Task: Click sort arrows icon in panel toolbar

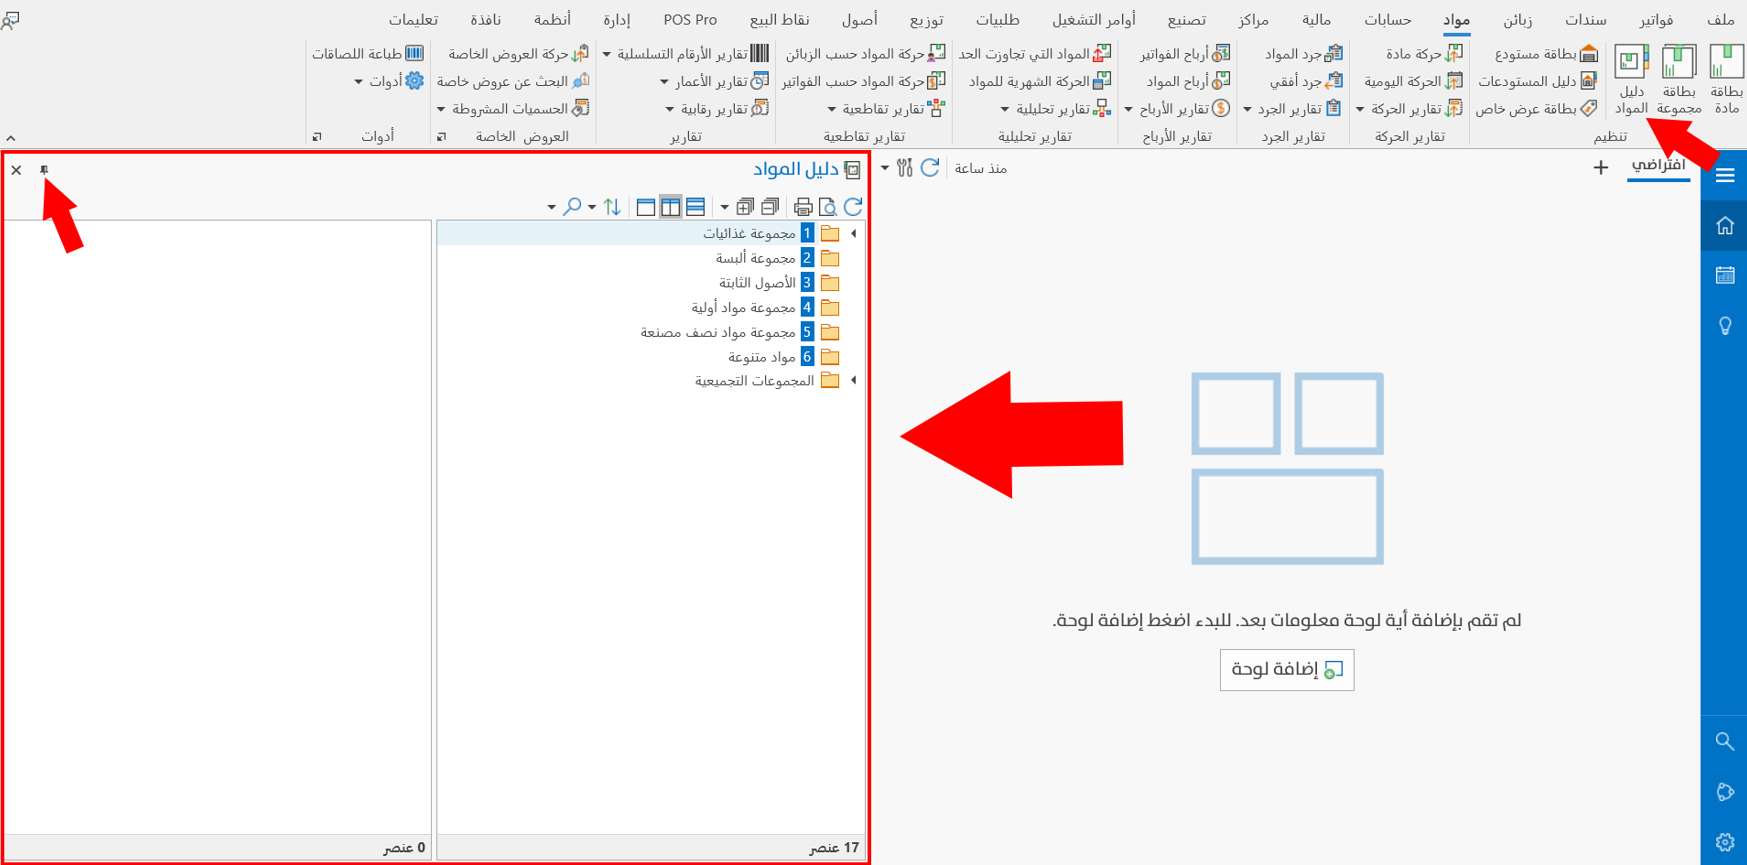Action: (612, 207)
